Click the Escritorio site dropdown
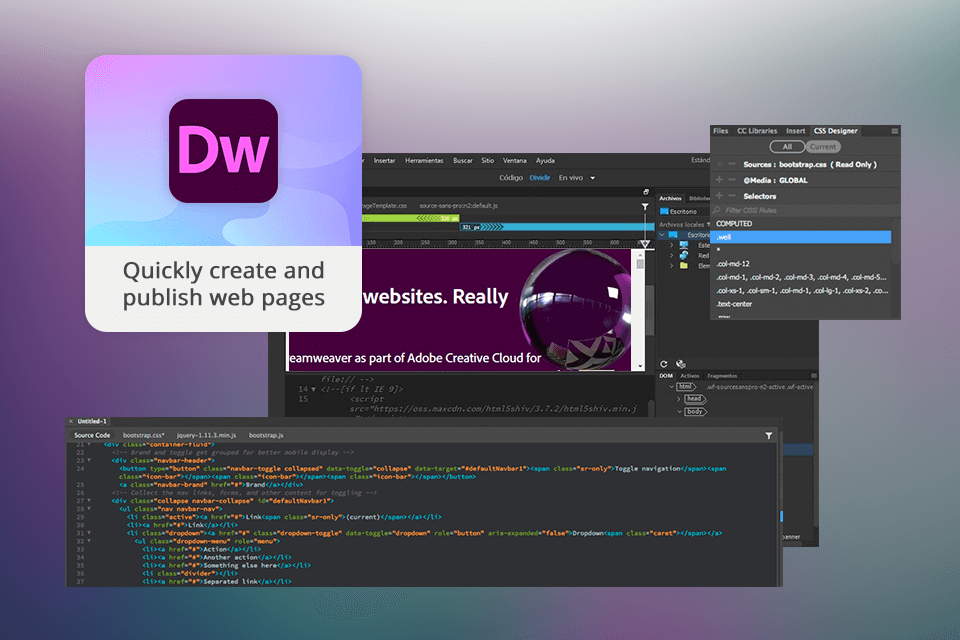The image size is (960, 640). tap(682, 211)
